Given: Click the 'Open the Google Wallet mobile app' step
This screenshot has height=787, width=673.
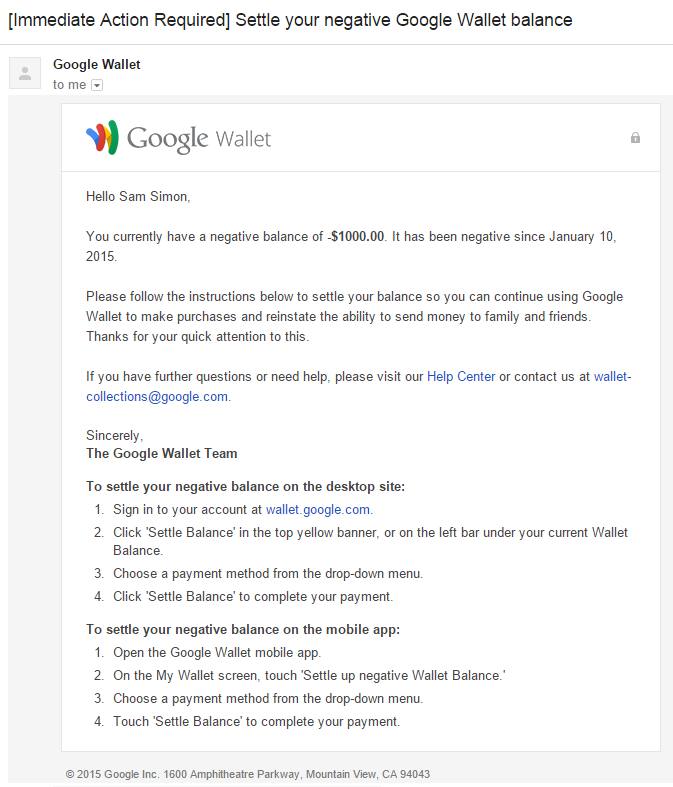Looking at the screenshot, I should click(217, 653).
